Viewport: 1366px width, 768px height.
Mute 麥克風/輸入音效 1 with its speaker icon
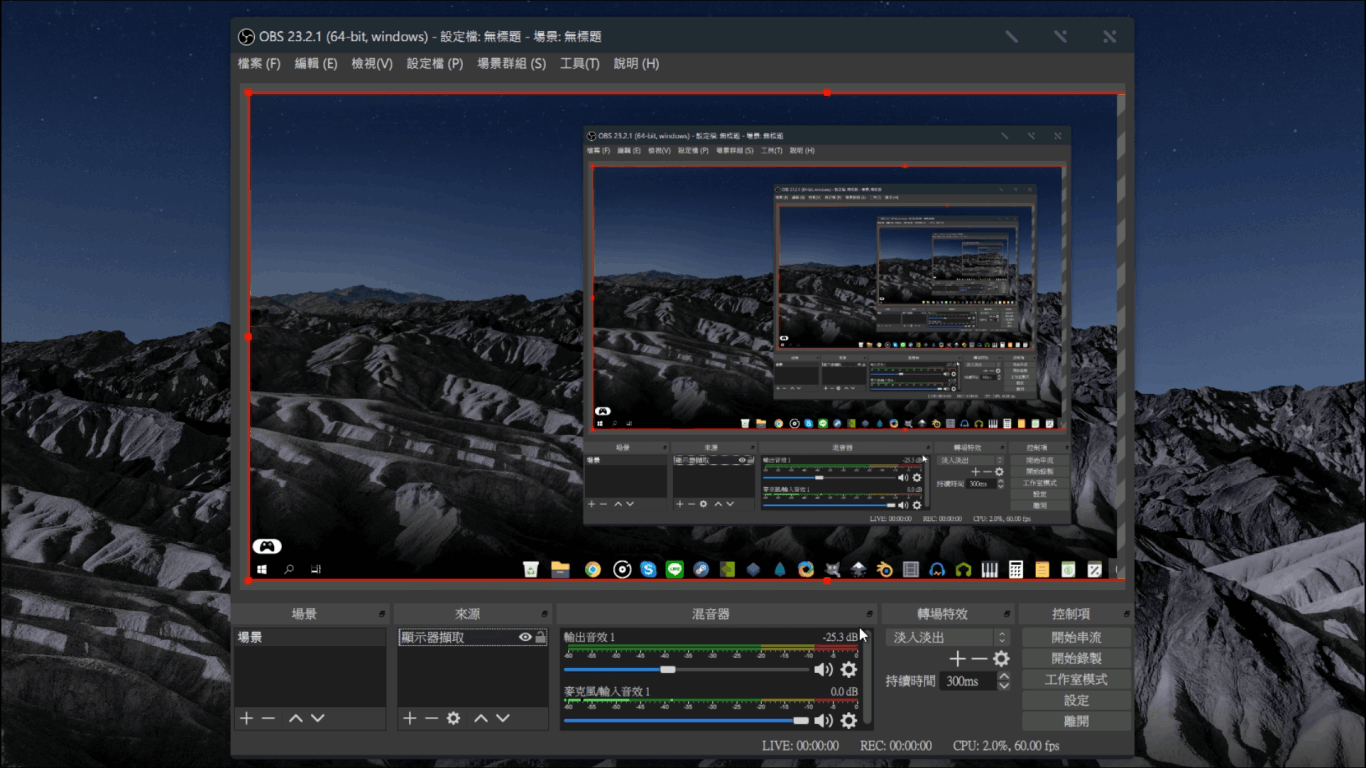(823, 720)
